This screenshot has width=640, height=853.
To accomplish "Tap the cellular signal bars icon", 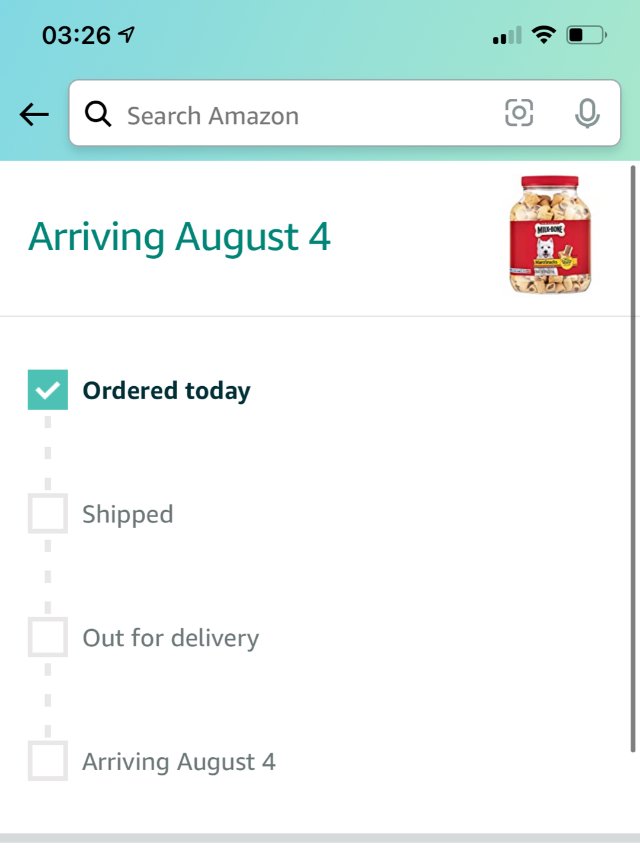I will coord(507,37).
